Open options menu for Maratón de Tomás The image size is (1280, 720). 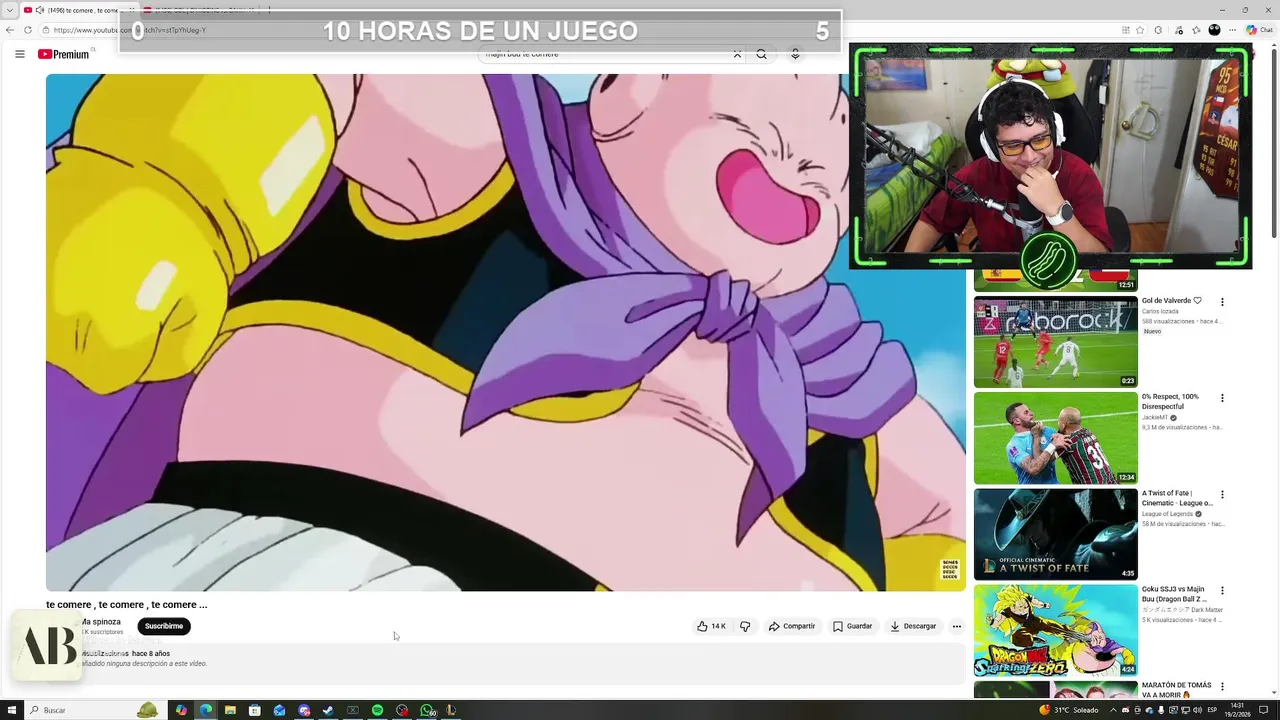coord(1221,686)
